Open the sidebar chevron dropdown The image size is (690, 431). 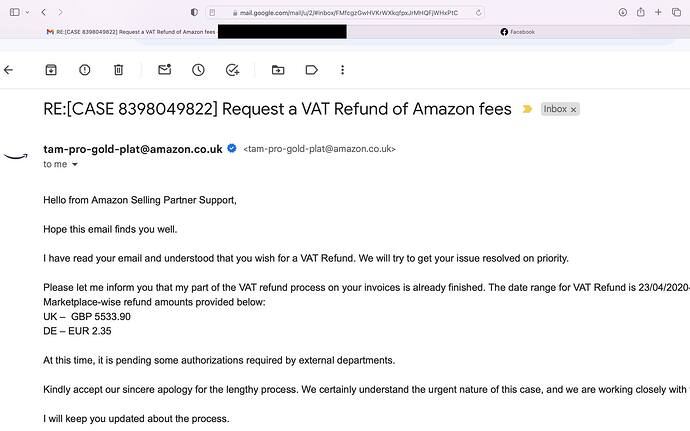pyautogui.click(x=27, y=12)
